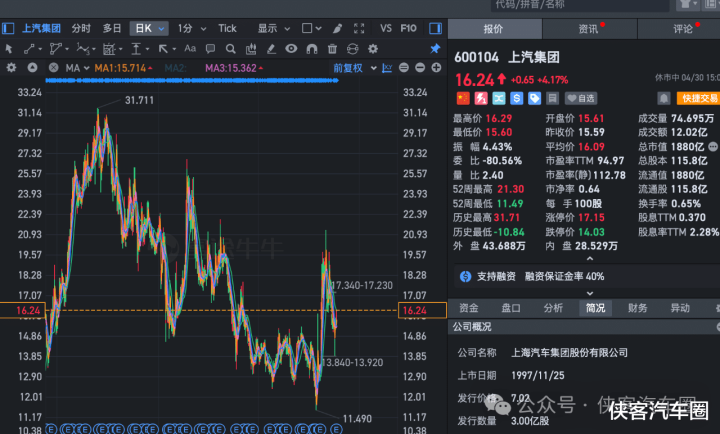Viewport: 720px width, 434px height.
Task: Open the 报价 quote tab
Action: [x=495, y=29]
